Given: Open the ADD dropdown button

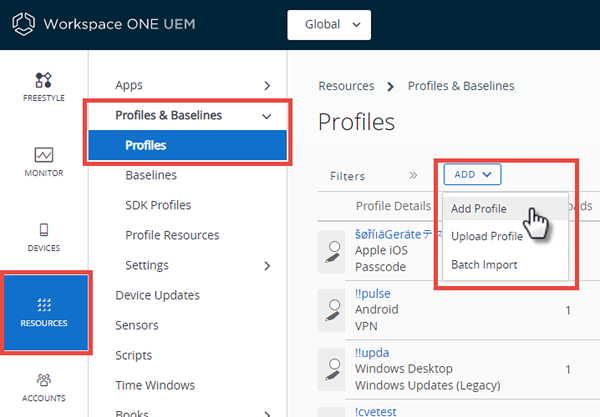Looking at the screenshot, I should pos(472,174).
